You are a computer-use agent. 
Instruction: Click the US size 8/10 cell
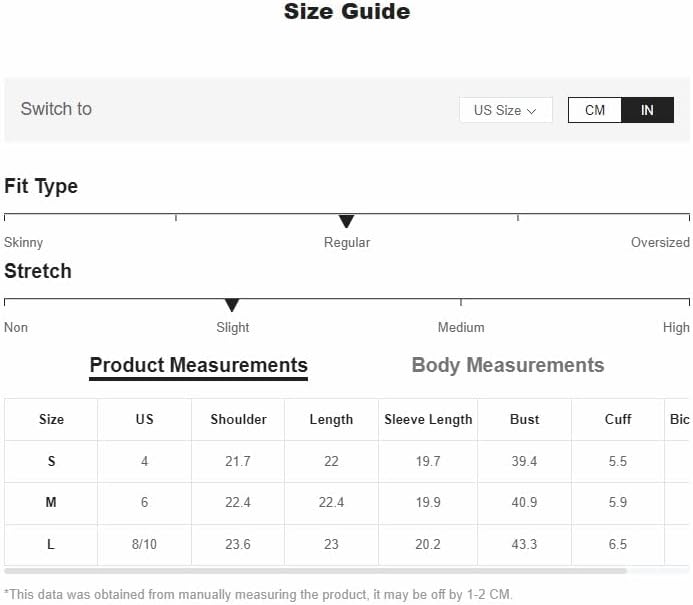coord(144,544)
